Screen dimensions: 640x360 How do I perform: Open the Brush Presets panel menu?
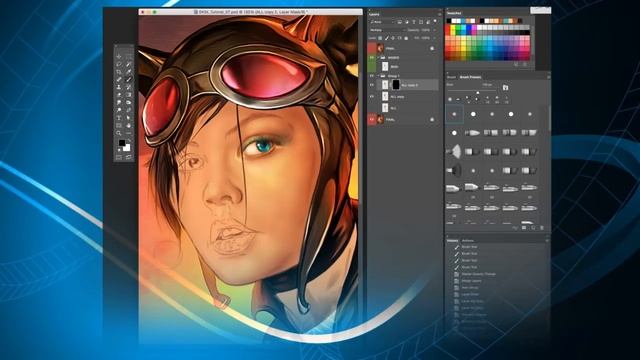(x=548, y=77)
